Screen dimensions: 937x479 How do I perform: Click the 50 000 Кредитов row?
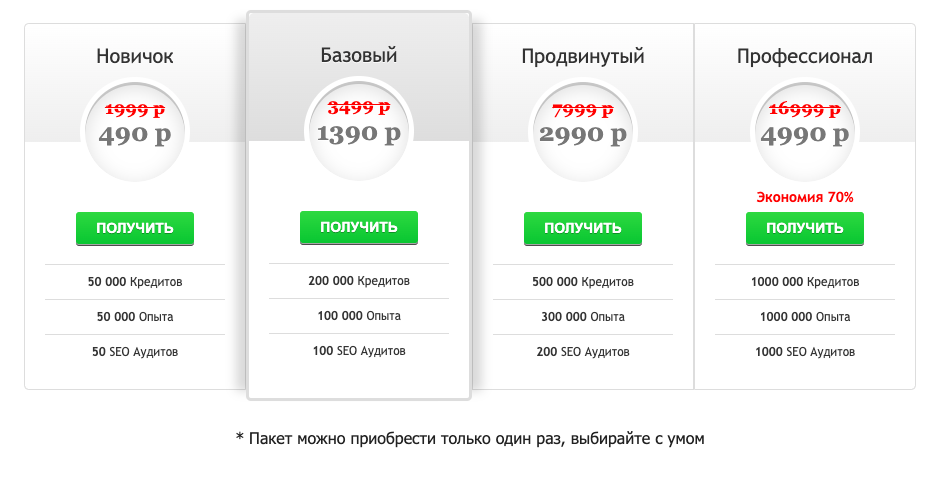(135, 282)
